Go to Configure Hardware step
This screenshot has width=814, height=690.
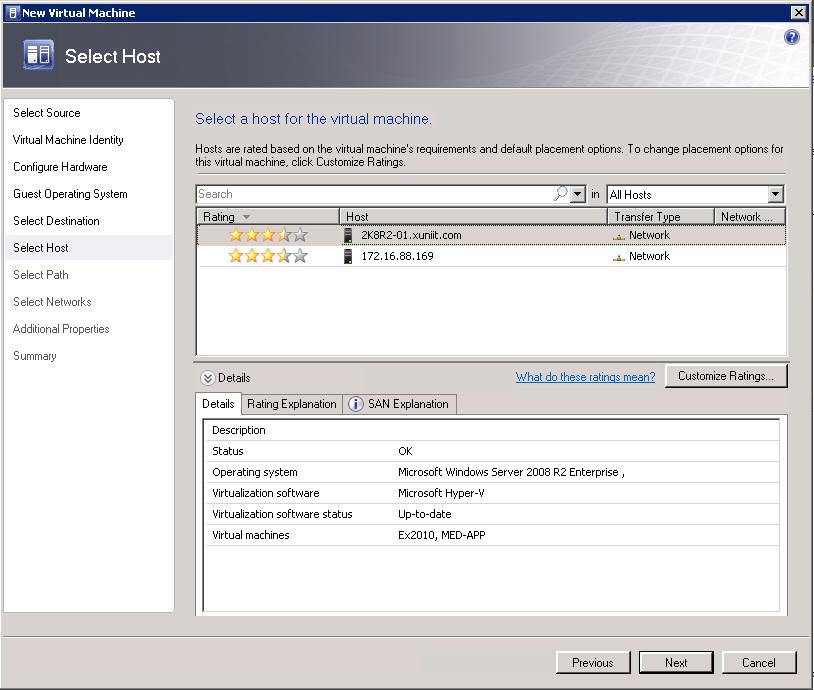60,167
